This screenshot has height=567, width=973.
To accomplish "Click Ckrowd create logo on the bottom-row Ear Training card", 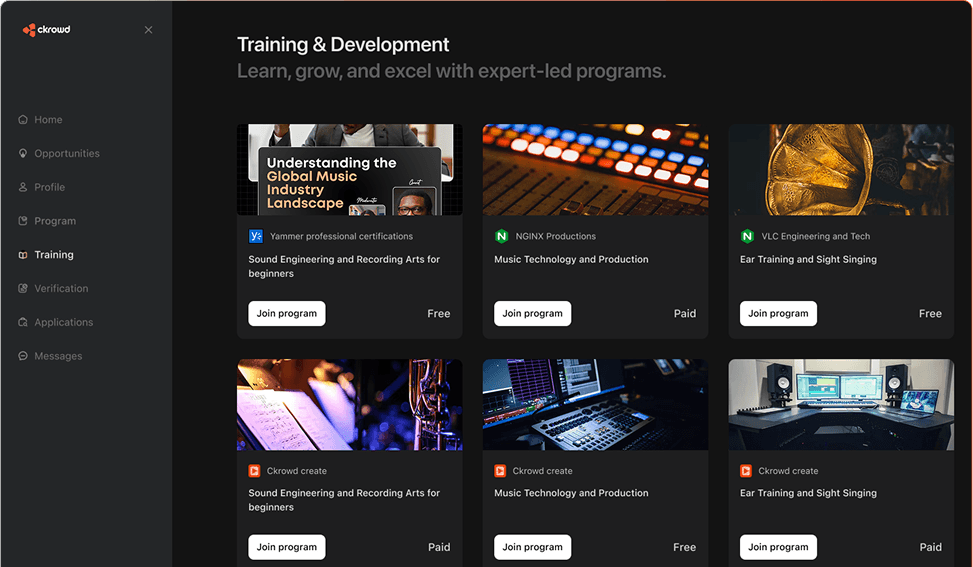I will point(746,471).
